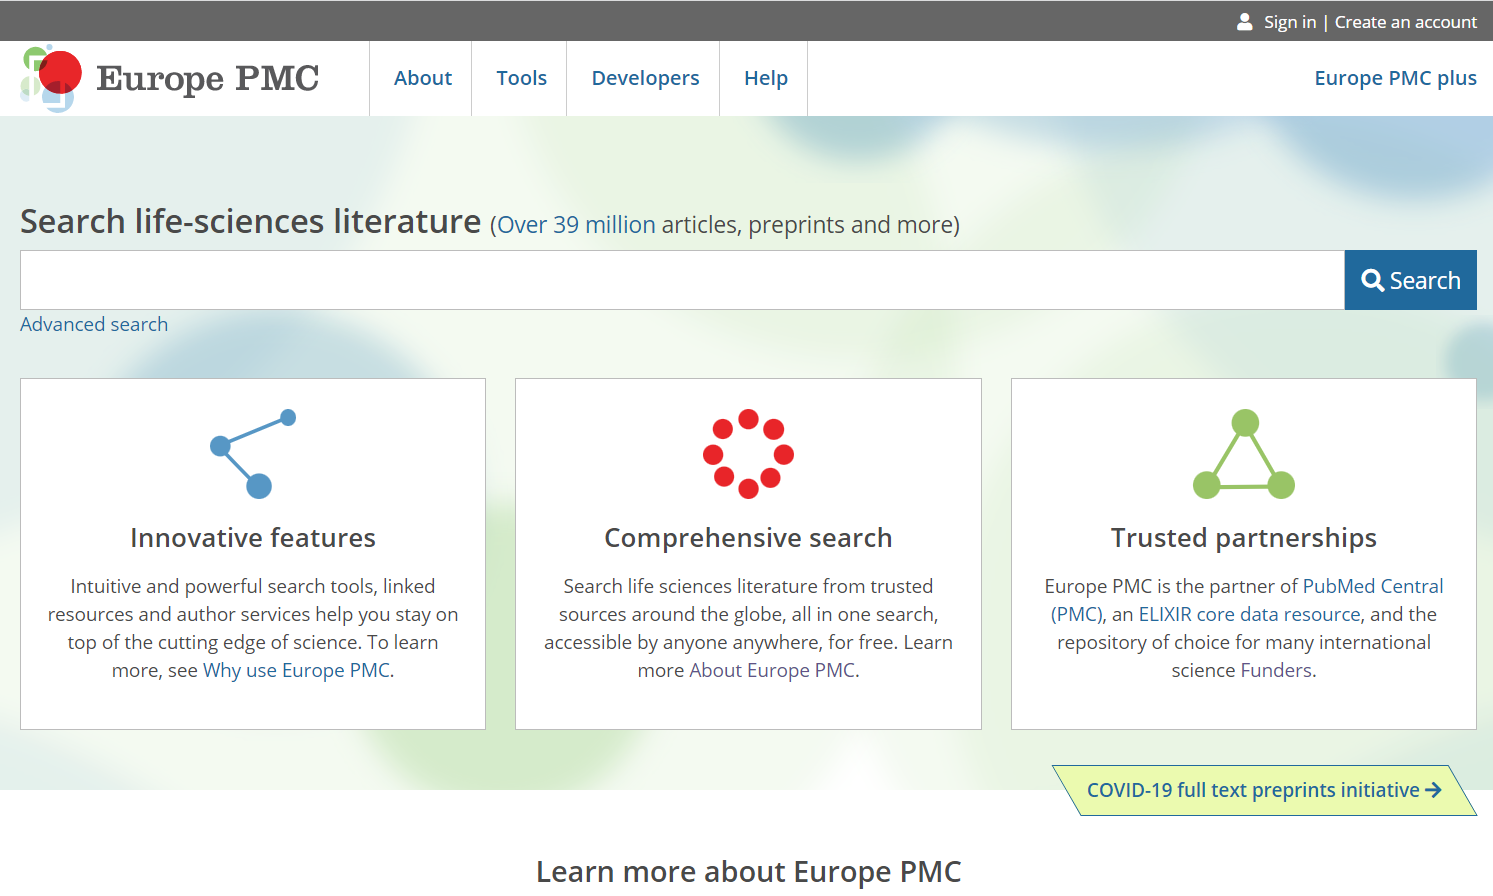Click the Comprehensive search heading
This screenshot has height=896, width=1493.
click(x=748, y=538)
